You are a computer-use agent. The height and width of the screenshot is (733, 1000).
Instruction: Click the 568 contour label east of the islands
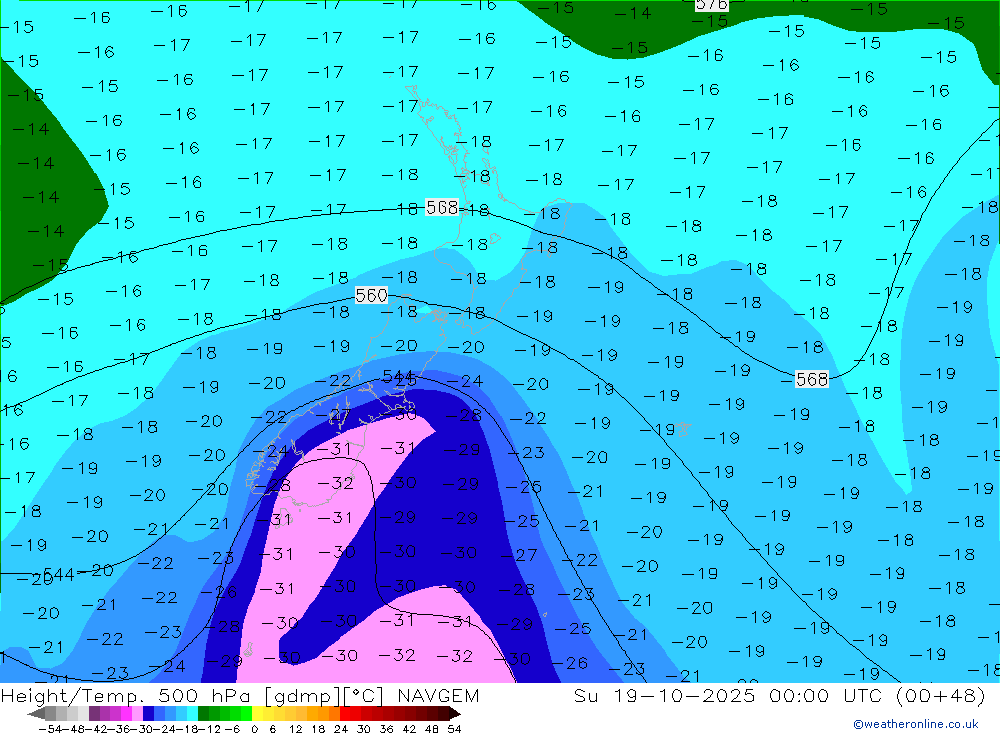click(x=812, y=380)
